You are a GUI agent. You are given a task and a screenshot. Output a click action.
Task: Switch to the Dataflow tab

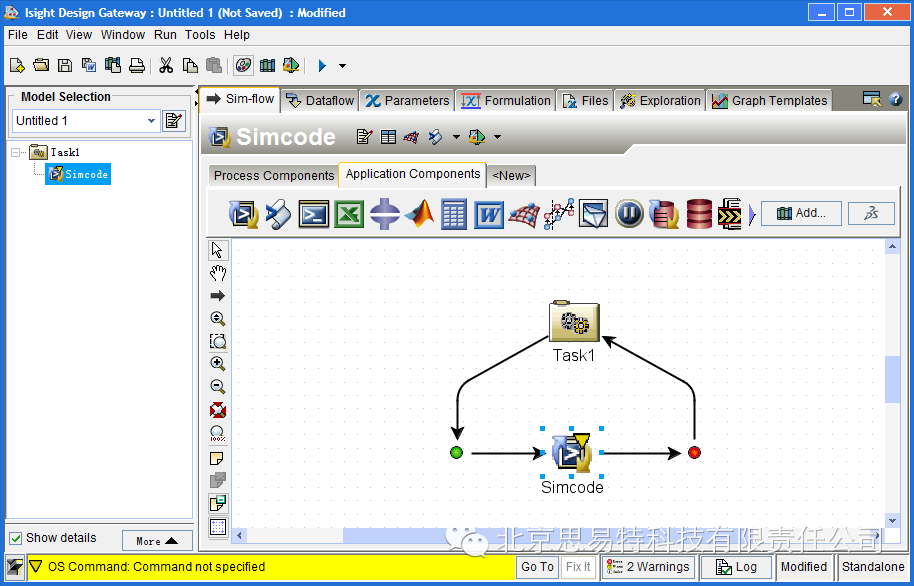pyautogui.click(x=320, y=101)
